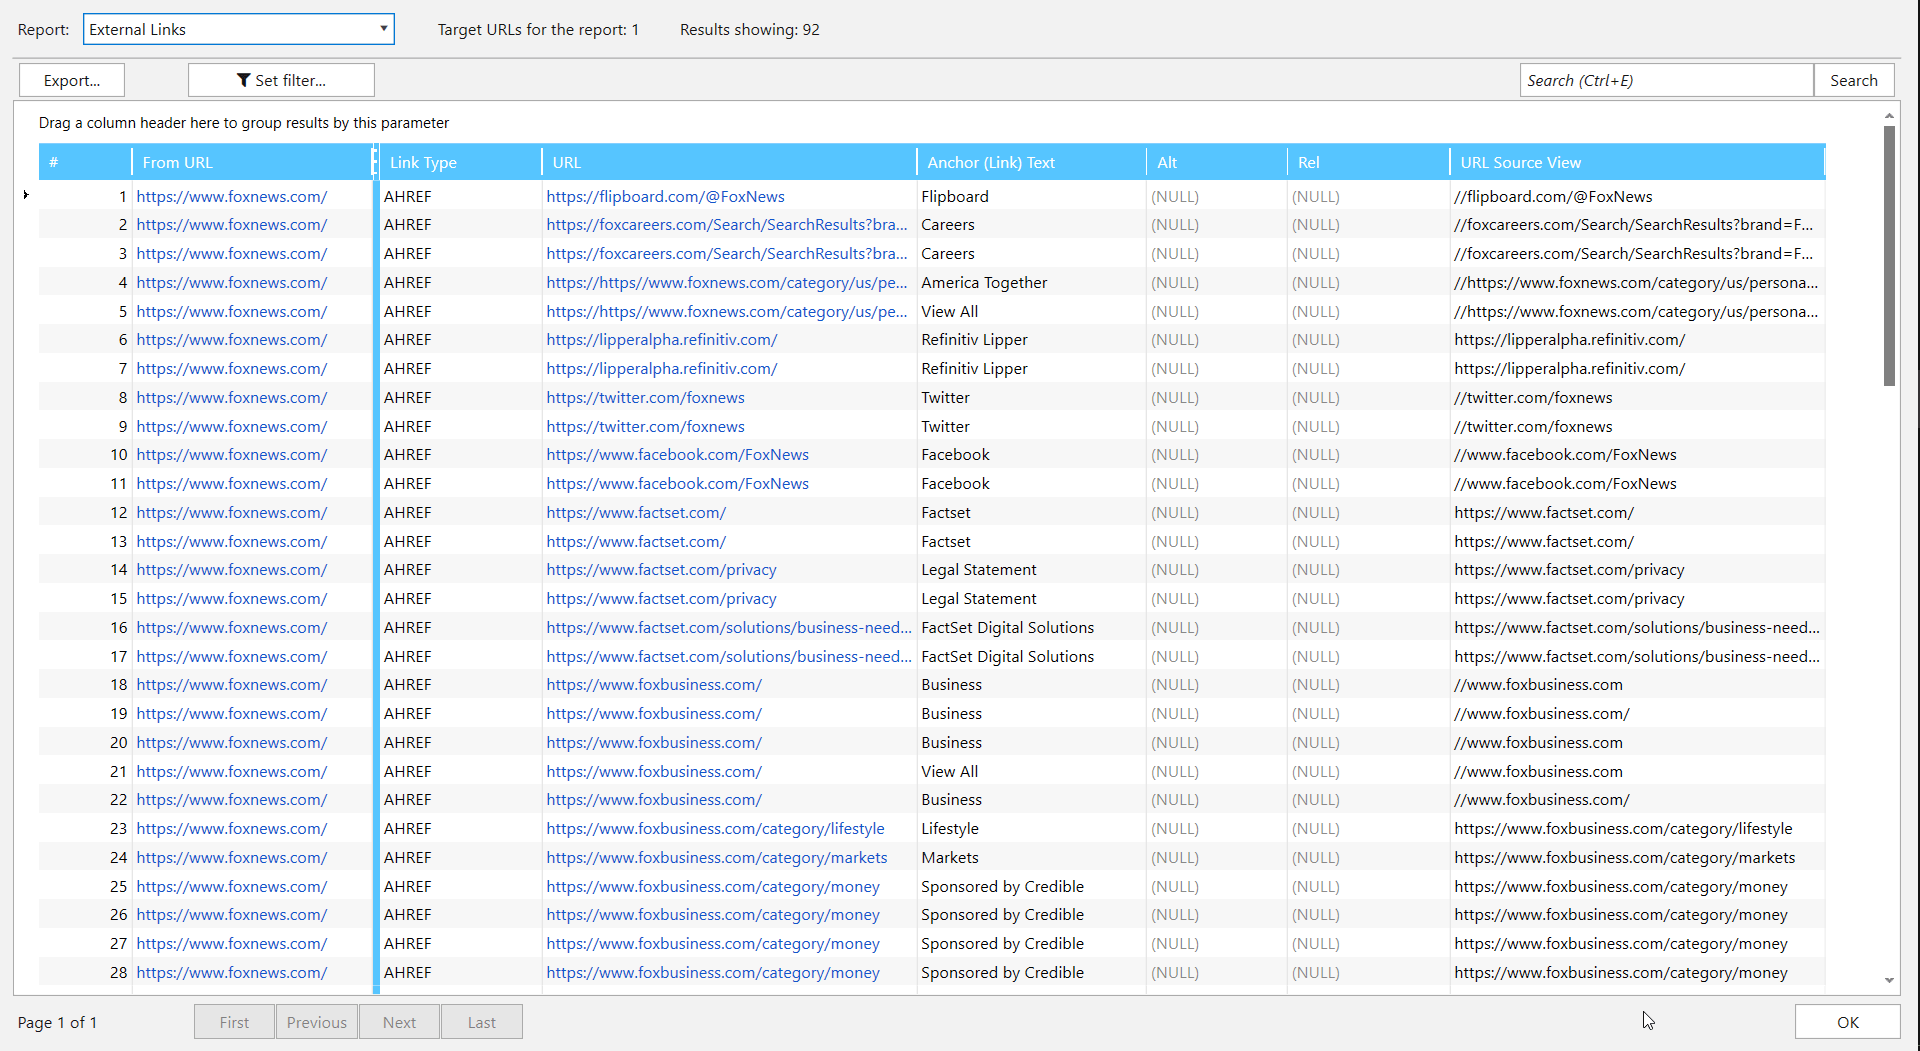The width and height of the screenshot is (1920, 1051).
Task: Open foxbusiness.com/category/markets link
Action: click(x=716, y=858)
